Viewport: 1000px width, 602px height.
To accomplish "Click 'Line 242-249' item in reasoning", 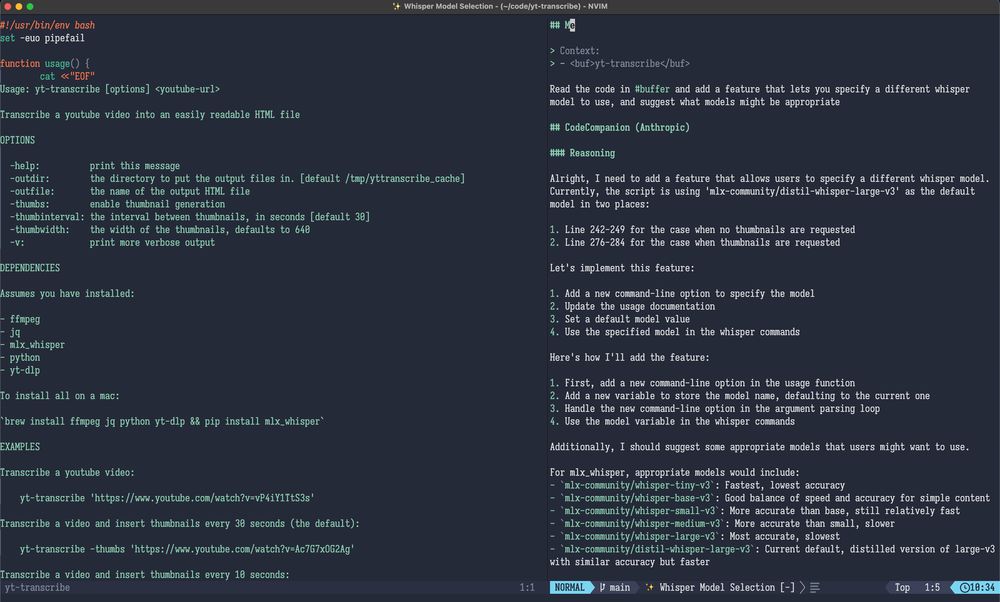I will 702,230.
